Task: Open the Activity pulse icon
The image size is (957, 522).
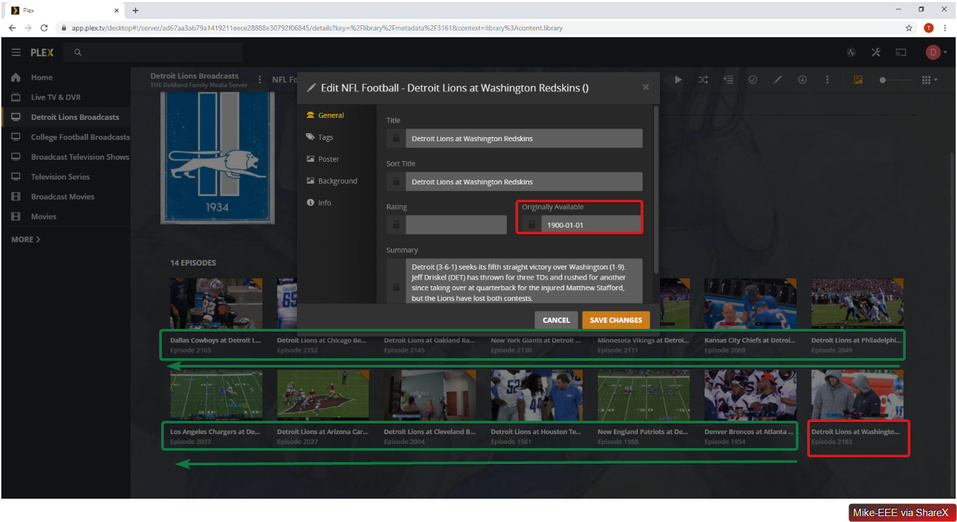Action: [851, 53]
